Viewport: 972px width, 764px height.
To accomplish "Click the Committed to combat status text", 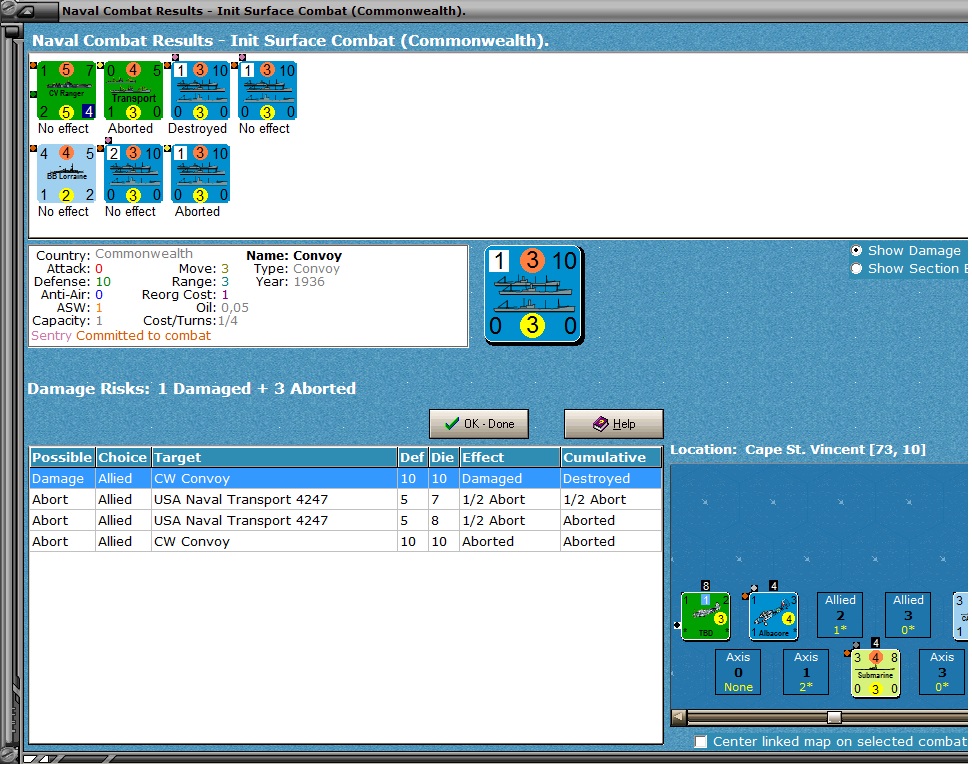I will [x=143, y=335].
